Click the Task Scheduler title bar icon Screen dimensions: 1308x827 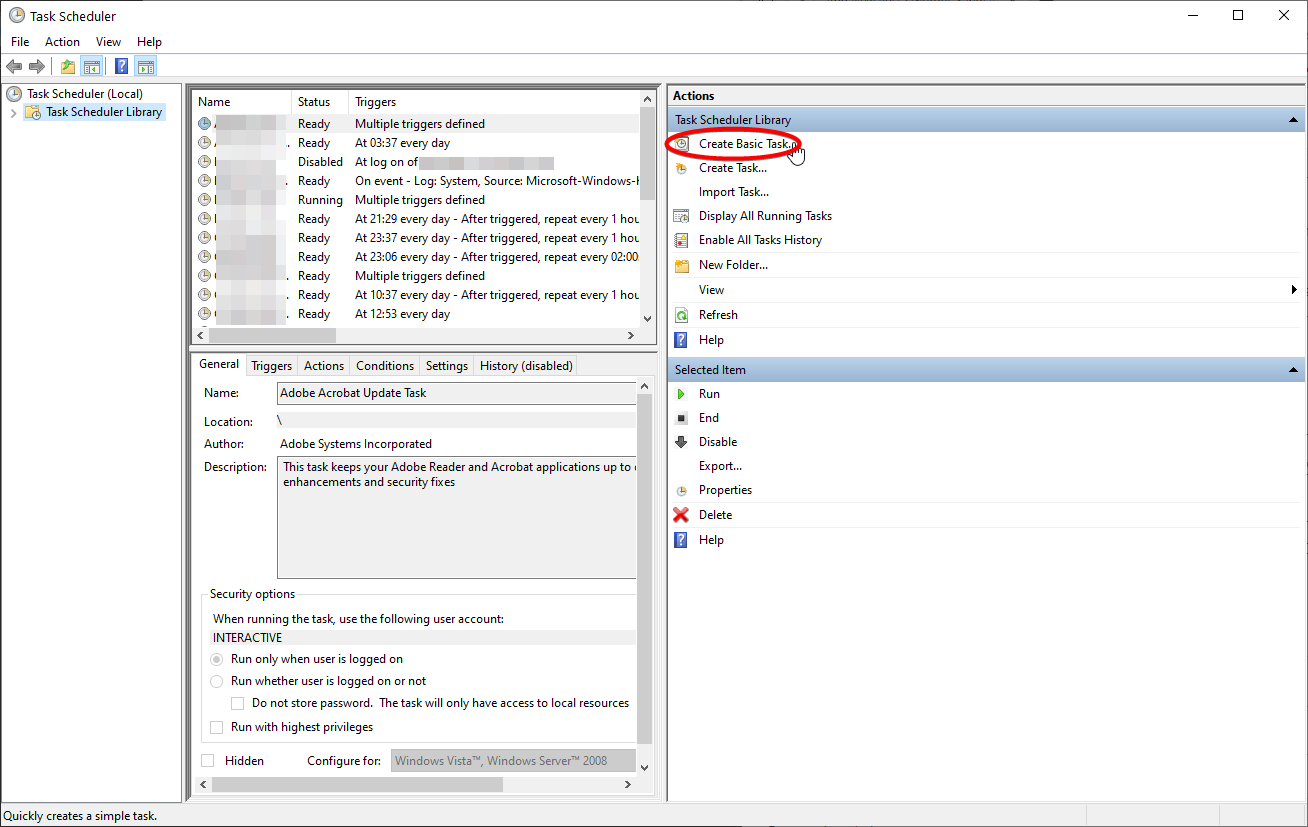[17, 15]
